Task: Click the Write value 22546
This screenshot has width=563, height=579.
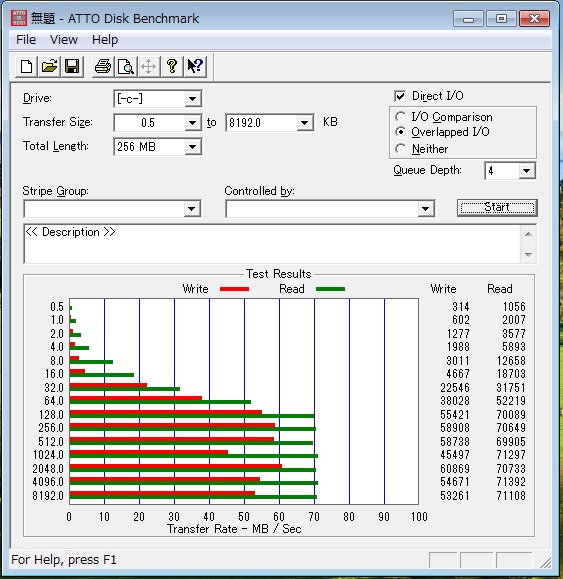Action: click(455, 388)
